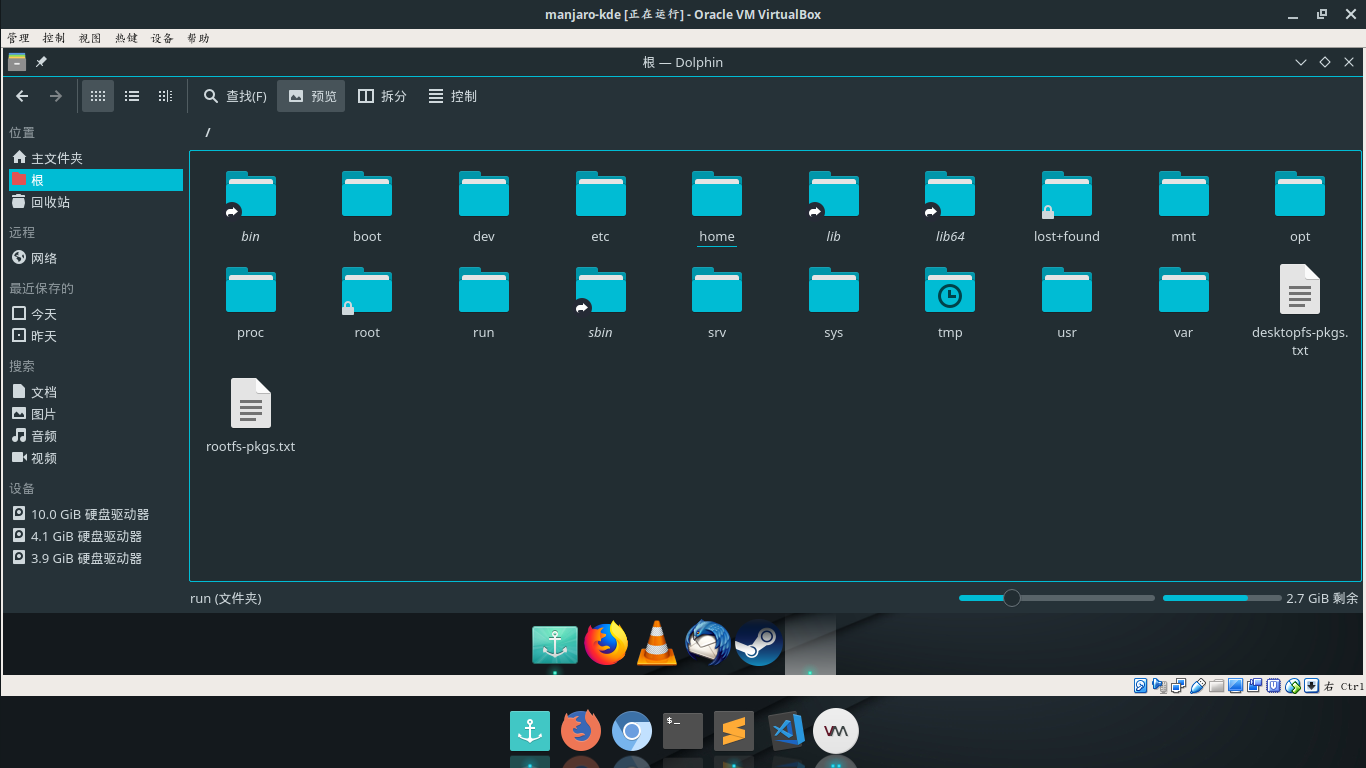1366x768 pixels.
Task: Open the 10.0 GiB 硬盘驱动器 device
Action: tap(95, 514)
